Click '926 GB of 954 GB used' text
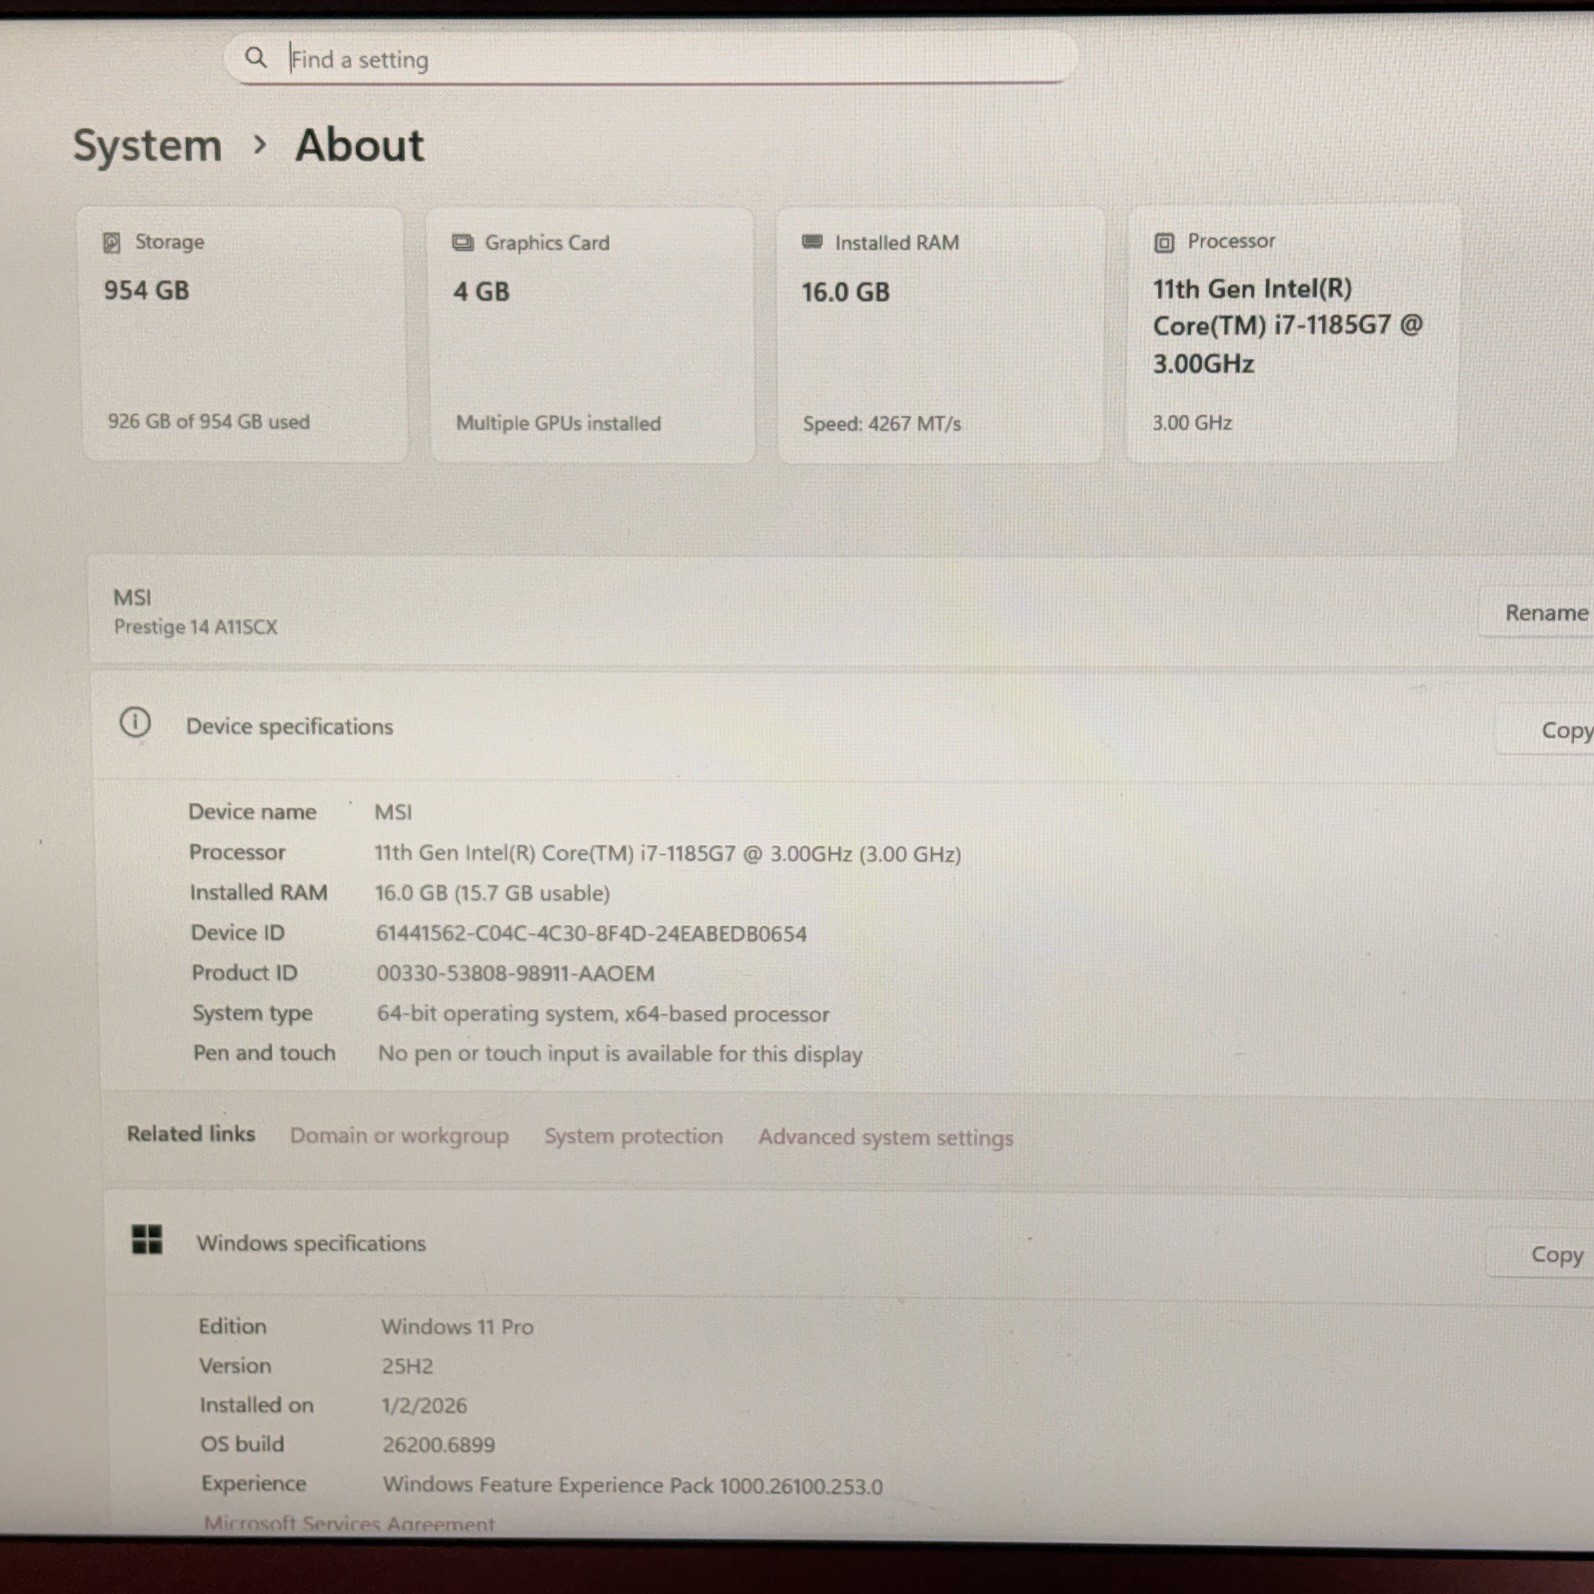Screen dimensions: 1594x1594 click(x=209, y=421)
